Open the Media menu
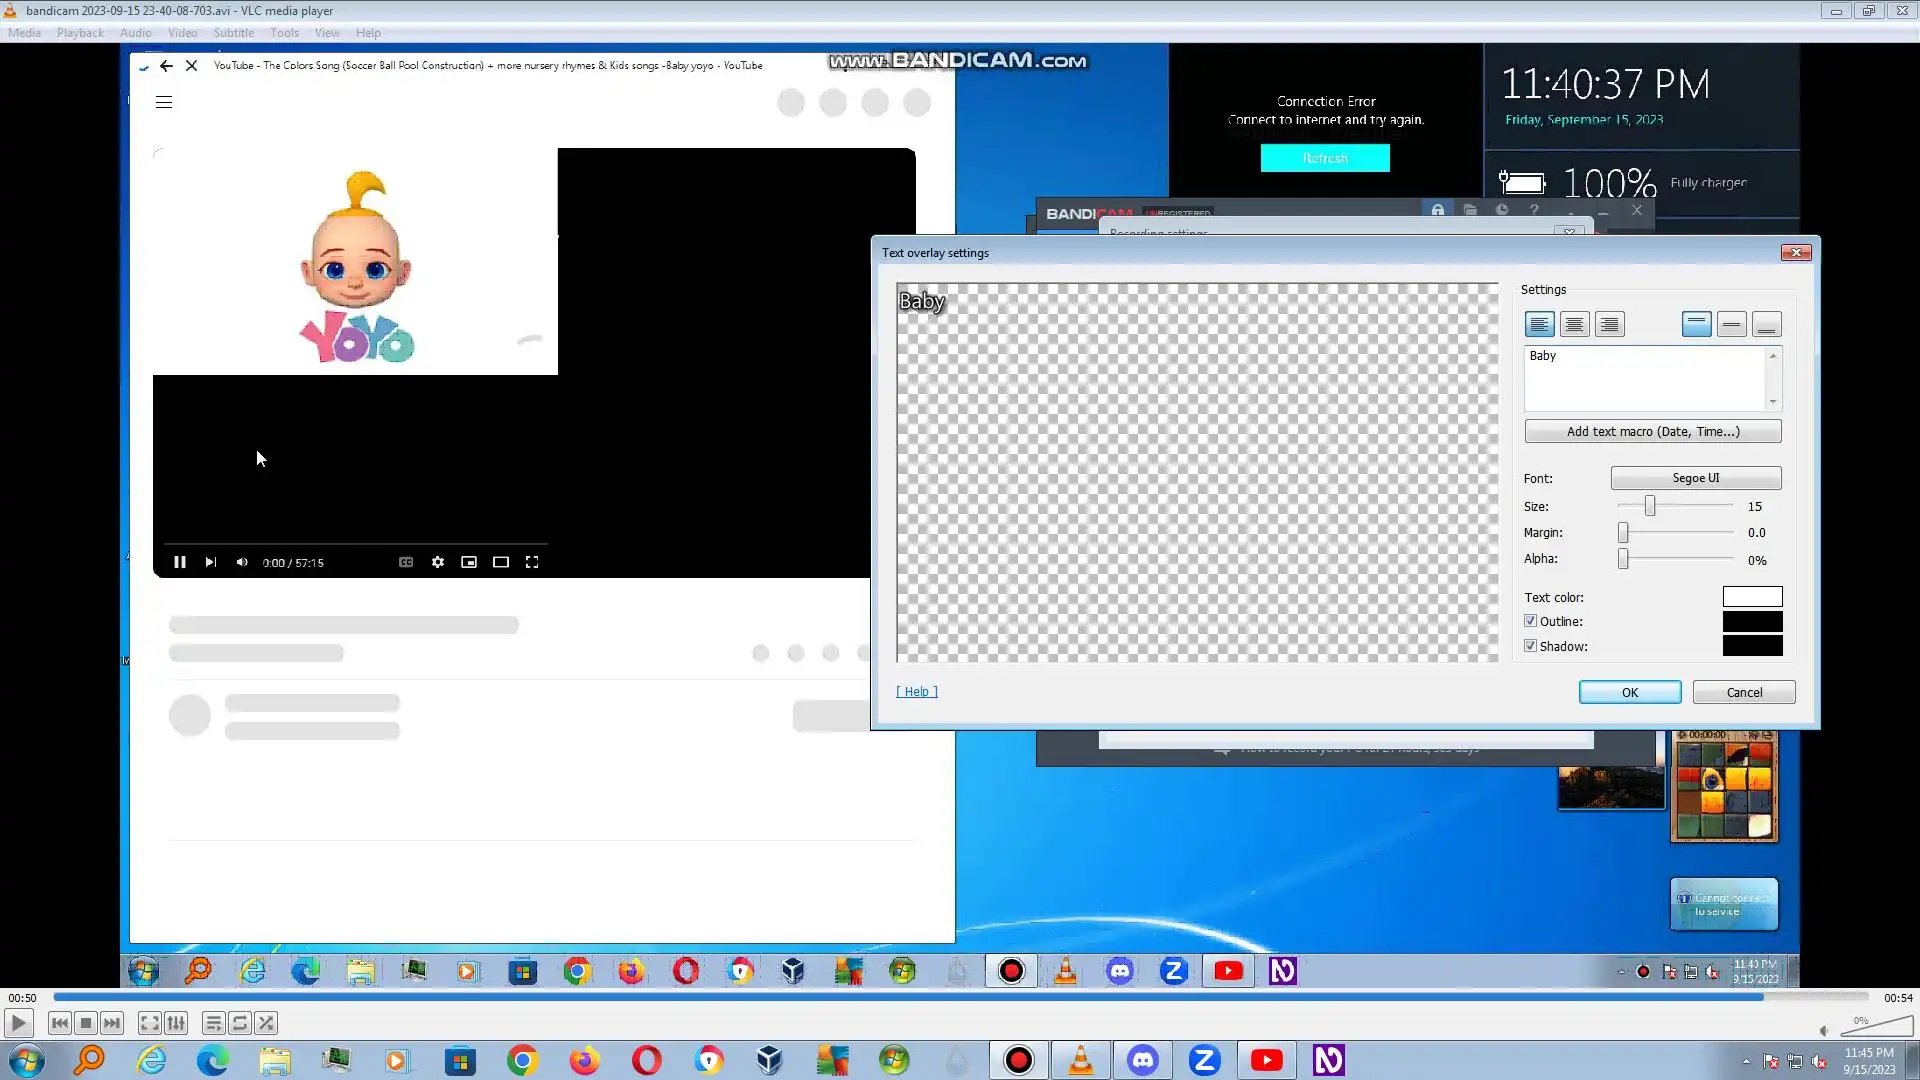 coord(24,33)
